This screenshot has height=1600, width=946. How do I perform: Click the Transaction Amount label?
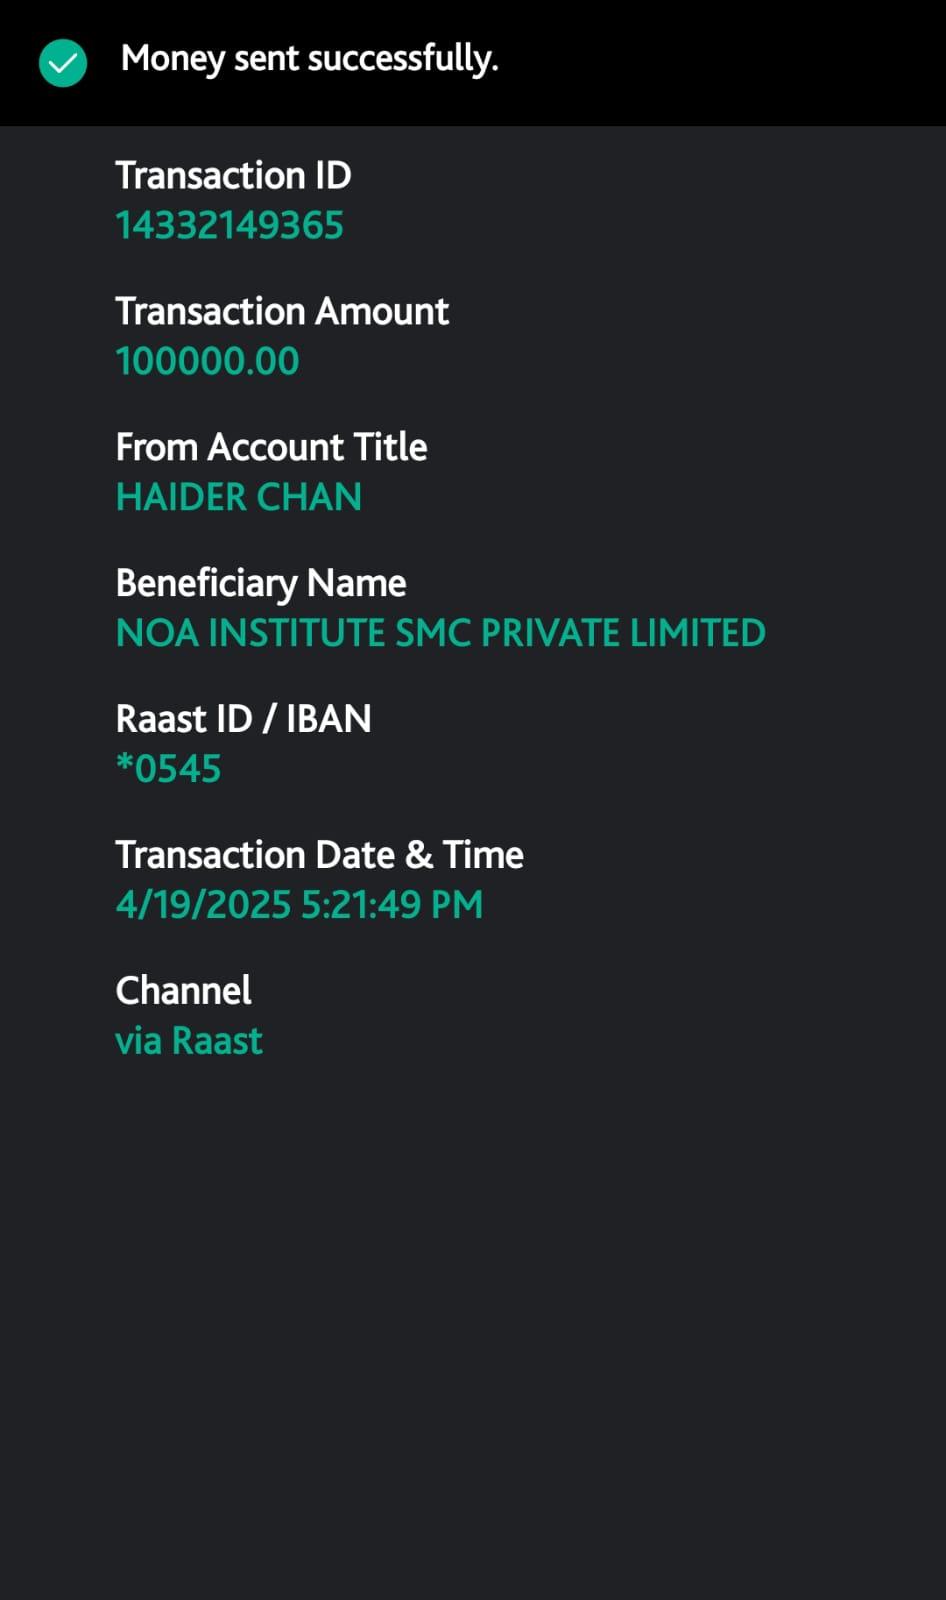coord(282,312)
